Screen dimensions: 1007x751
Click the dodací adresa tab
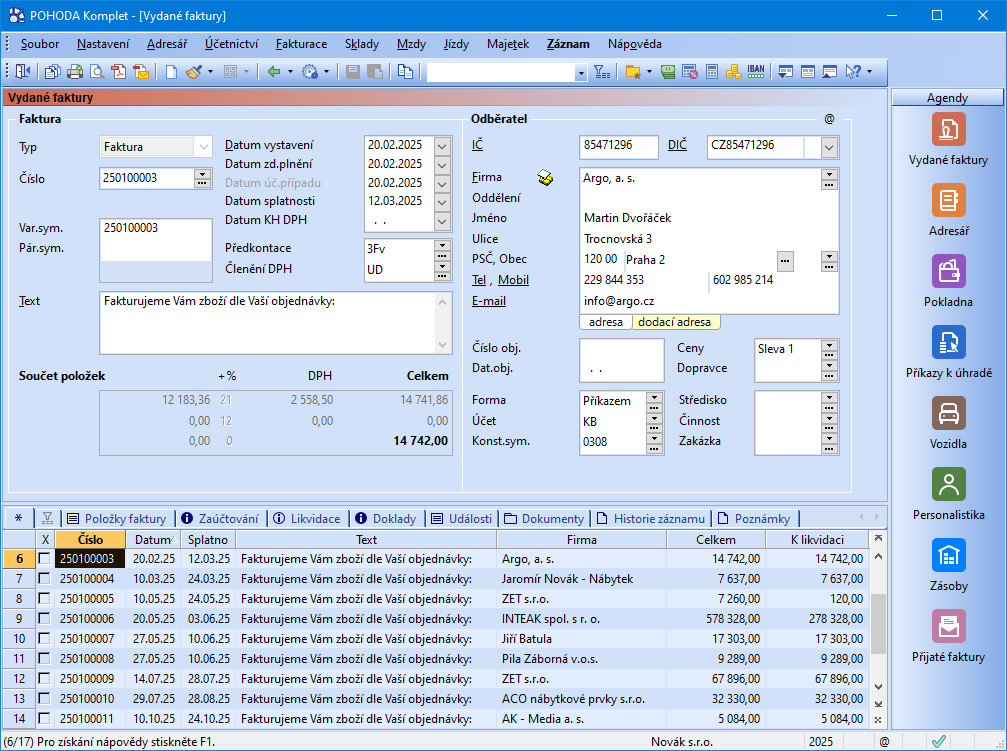click(675, 322)
